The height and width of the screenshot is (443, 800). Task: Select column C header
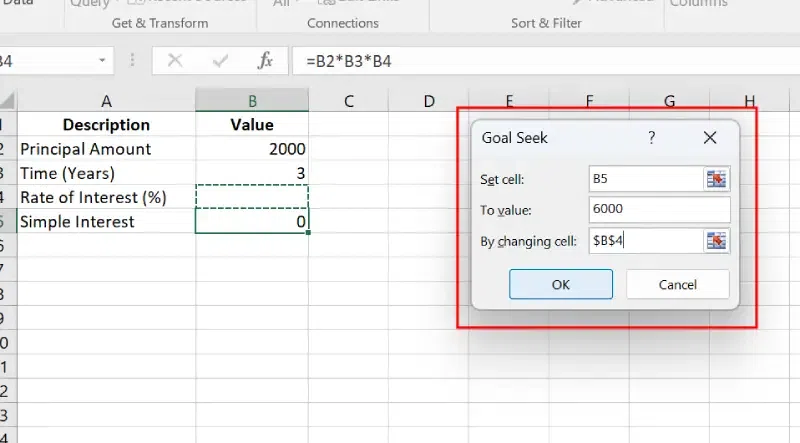(x=348, y=101)
